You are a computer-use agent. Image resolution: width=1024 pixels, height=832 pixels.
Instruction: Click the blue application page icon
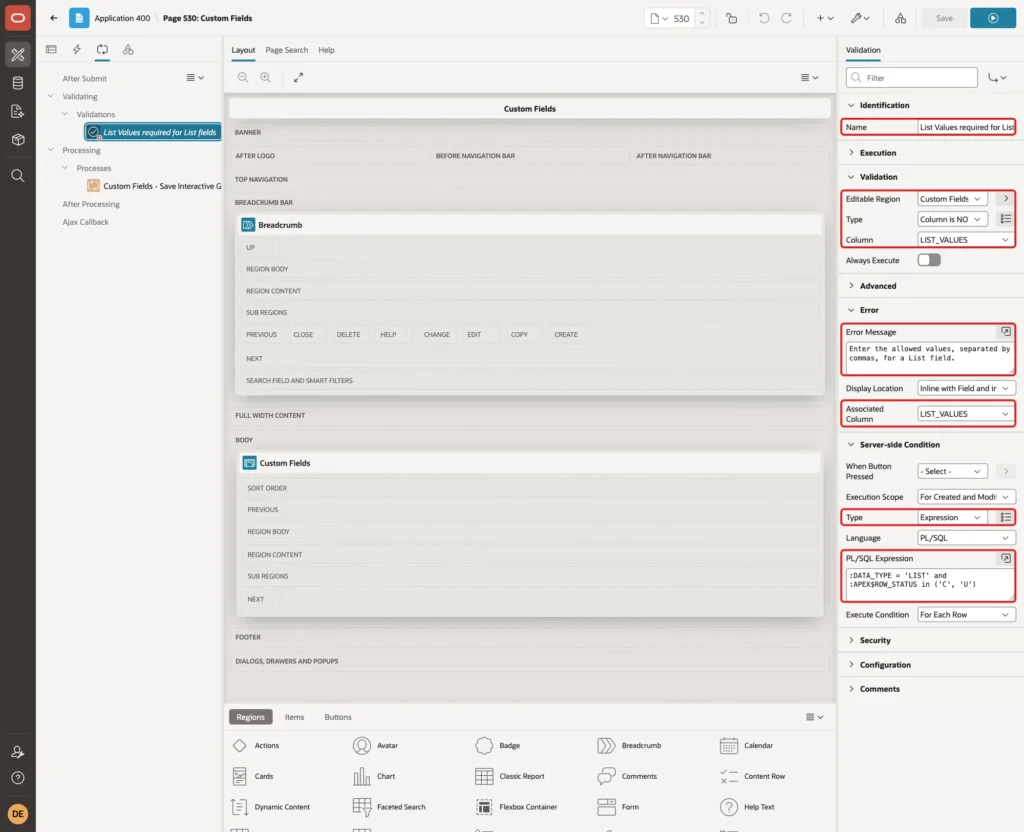tap(79, 18)
